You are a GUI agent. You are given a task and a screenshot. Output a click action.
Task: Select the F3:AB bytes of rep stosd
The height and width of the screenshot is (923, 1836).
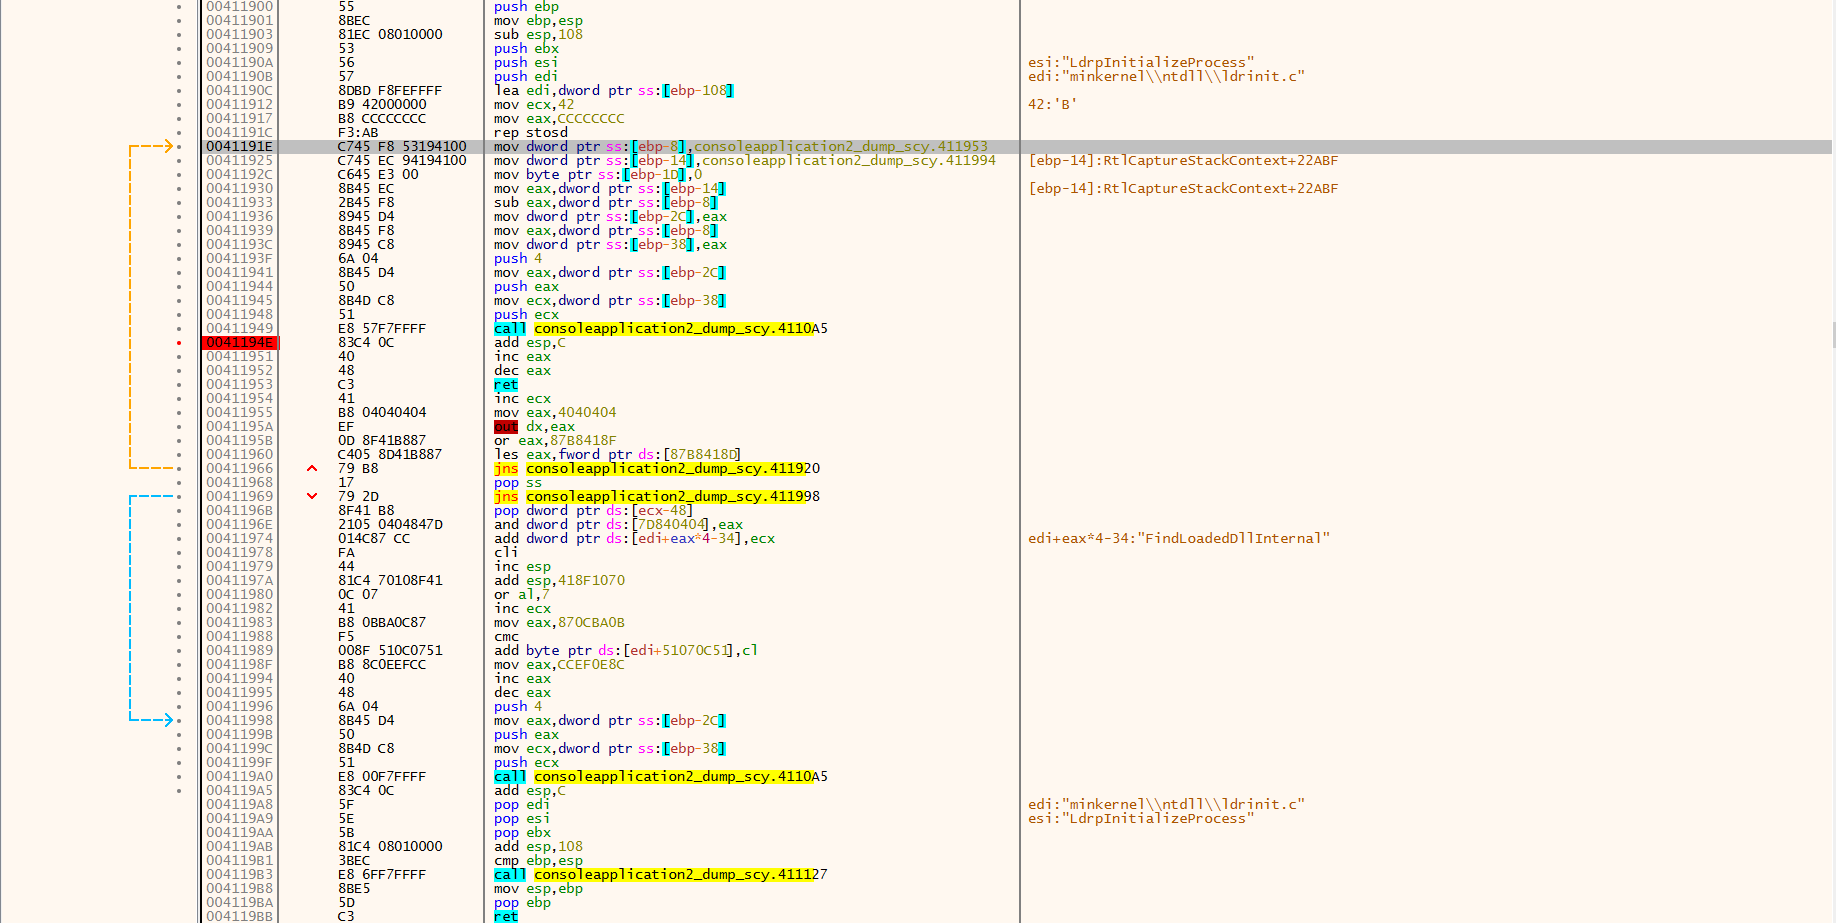point(358,133)
